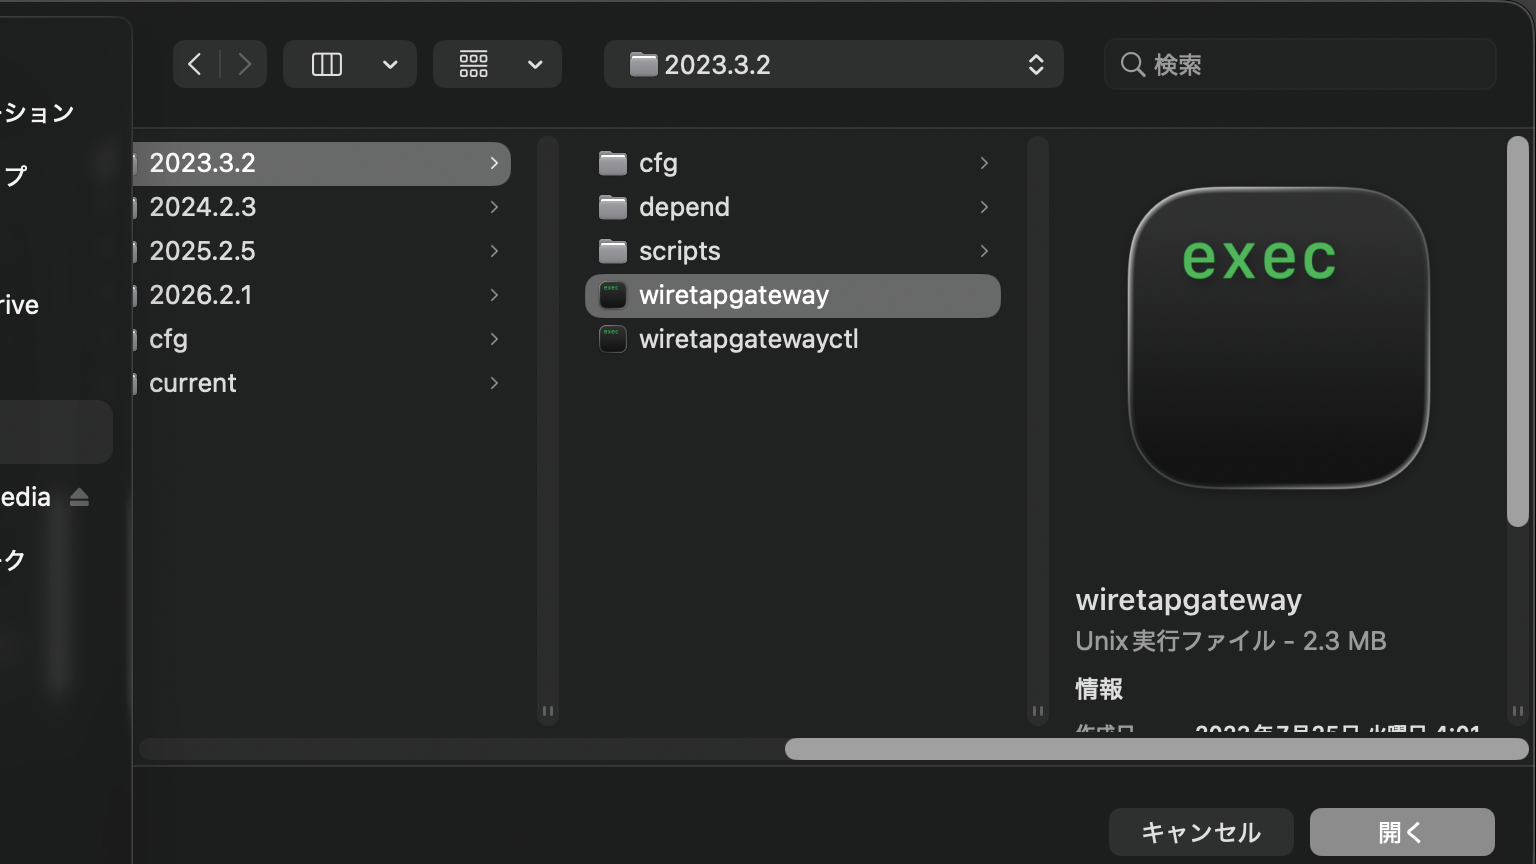Open the view mode dropdown chevron
The image size is (1536, 864).
[390, 65]
